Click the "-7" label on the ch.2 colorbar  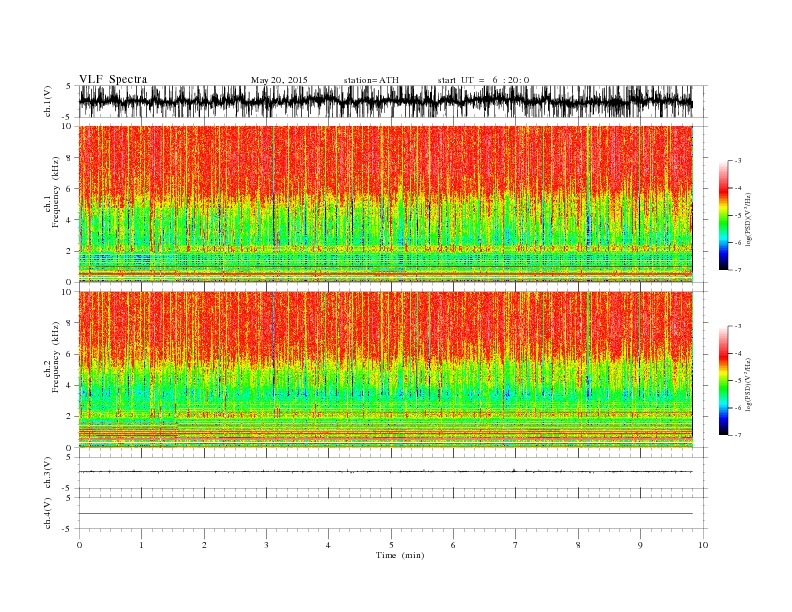pyautogui.click(x=738, y=435)
